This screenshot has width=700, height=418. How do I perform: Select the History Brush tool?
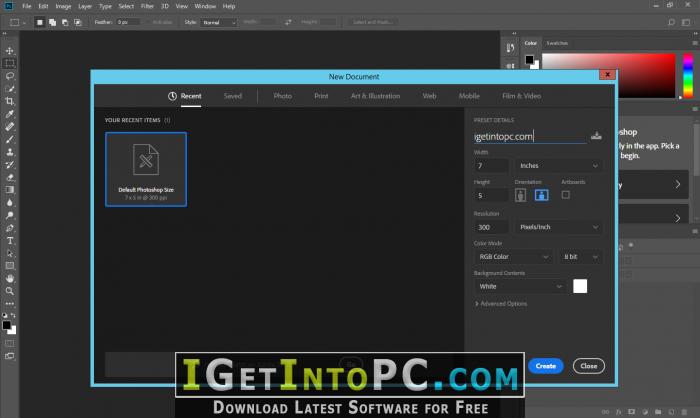tap(9, 165)
